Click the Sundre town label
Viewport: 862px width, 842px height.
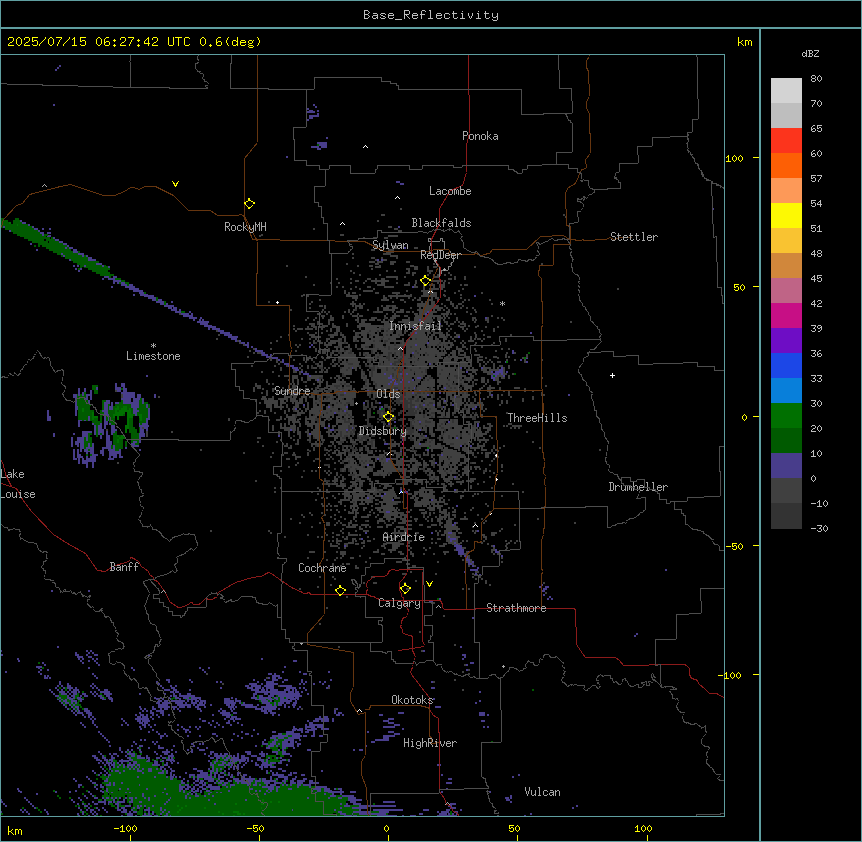point(292,391)
